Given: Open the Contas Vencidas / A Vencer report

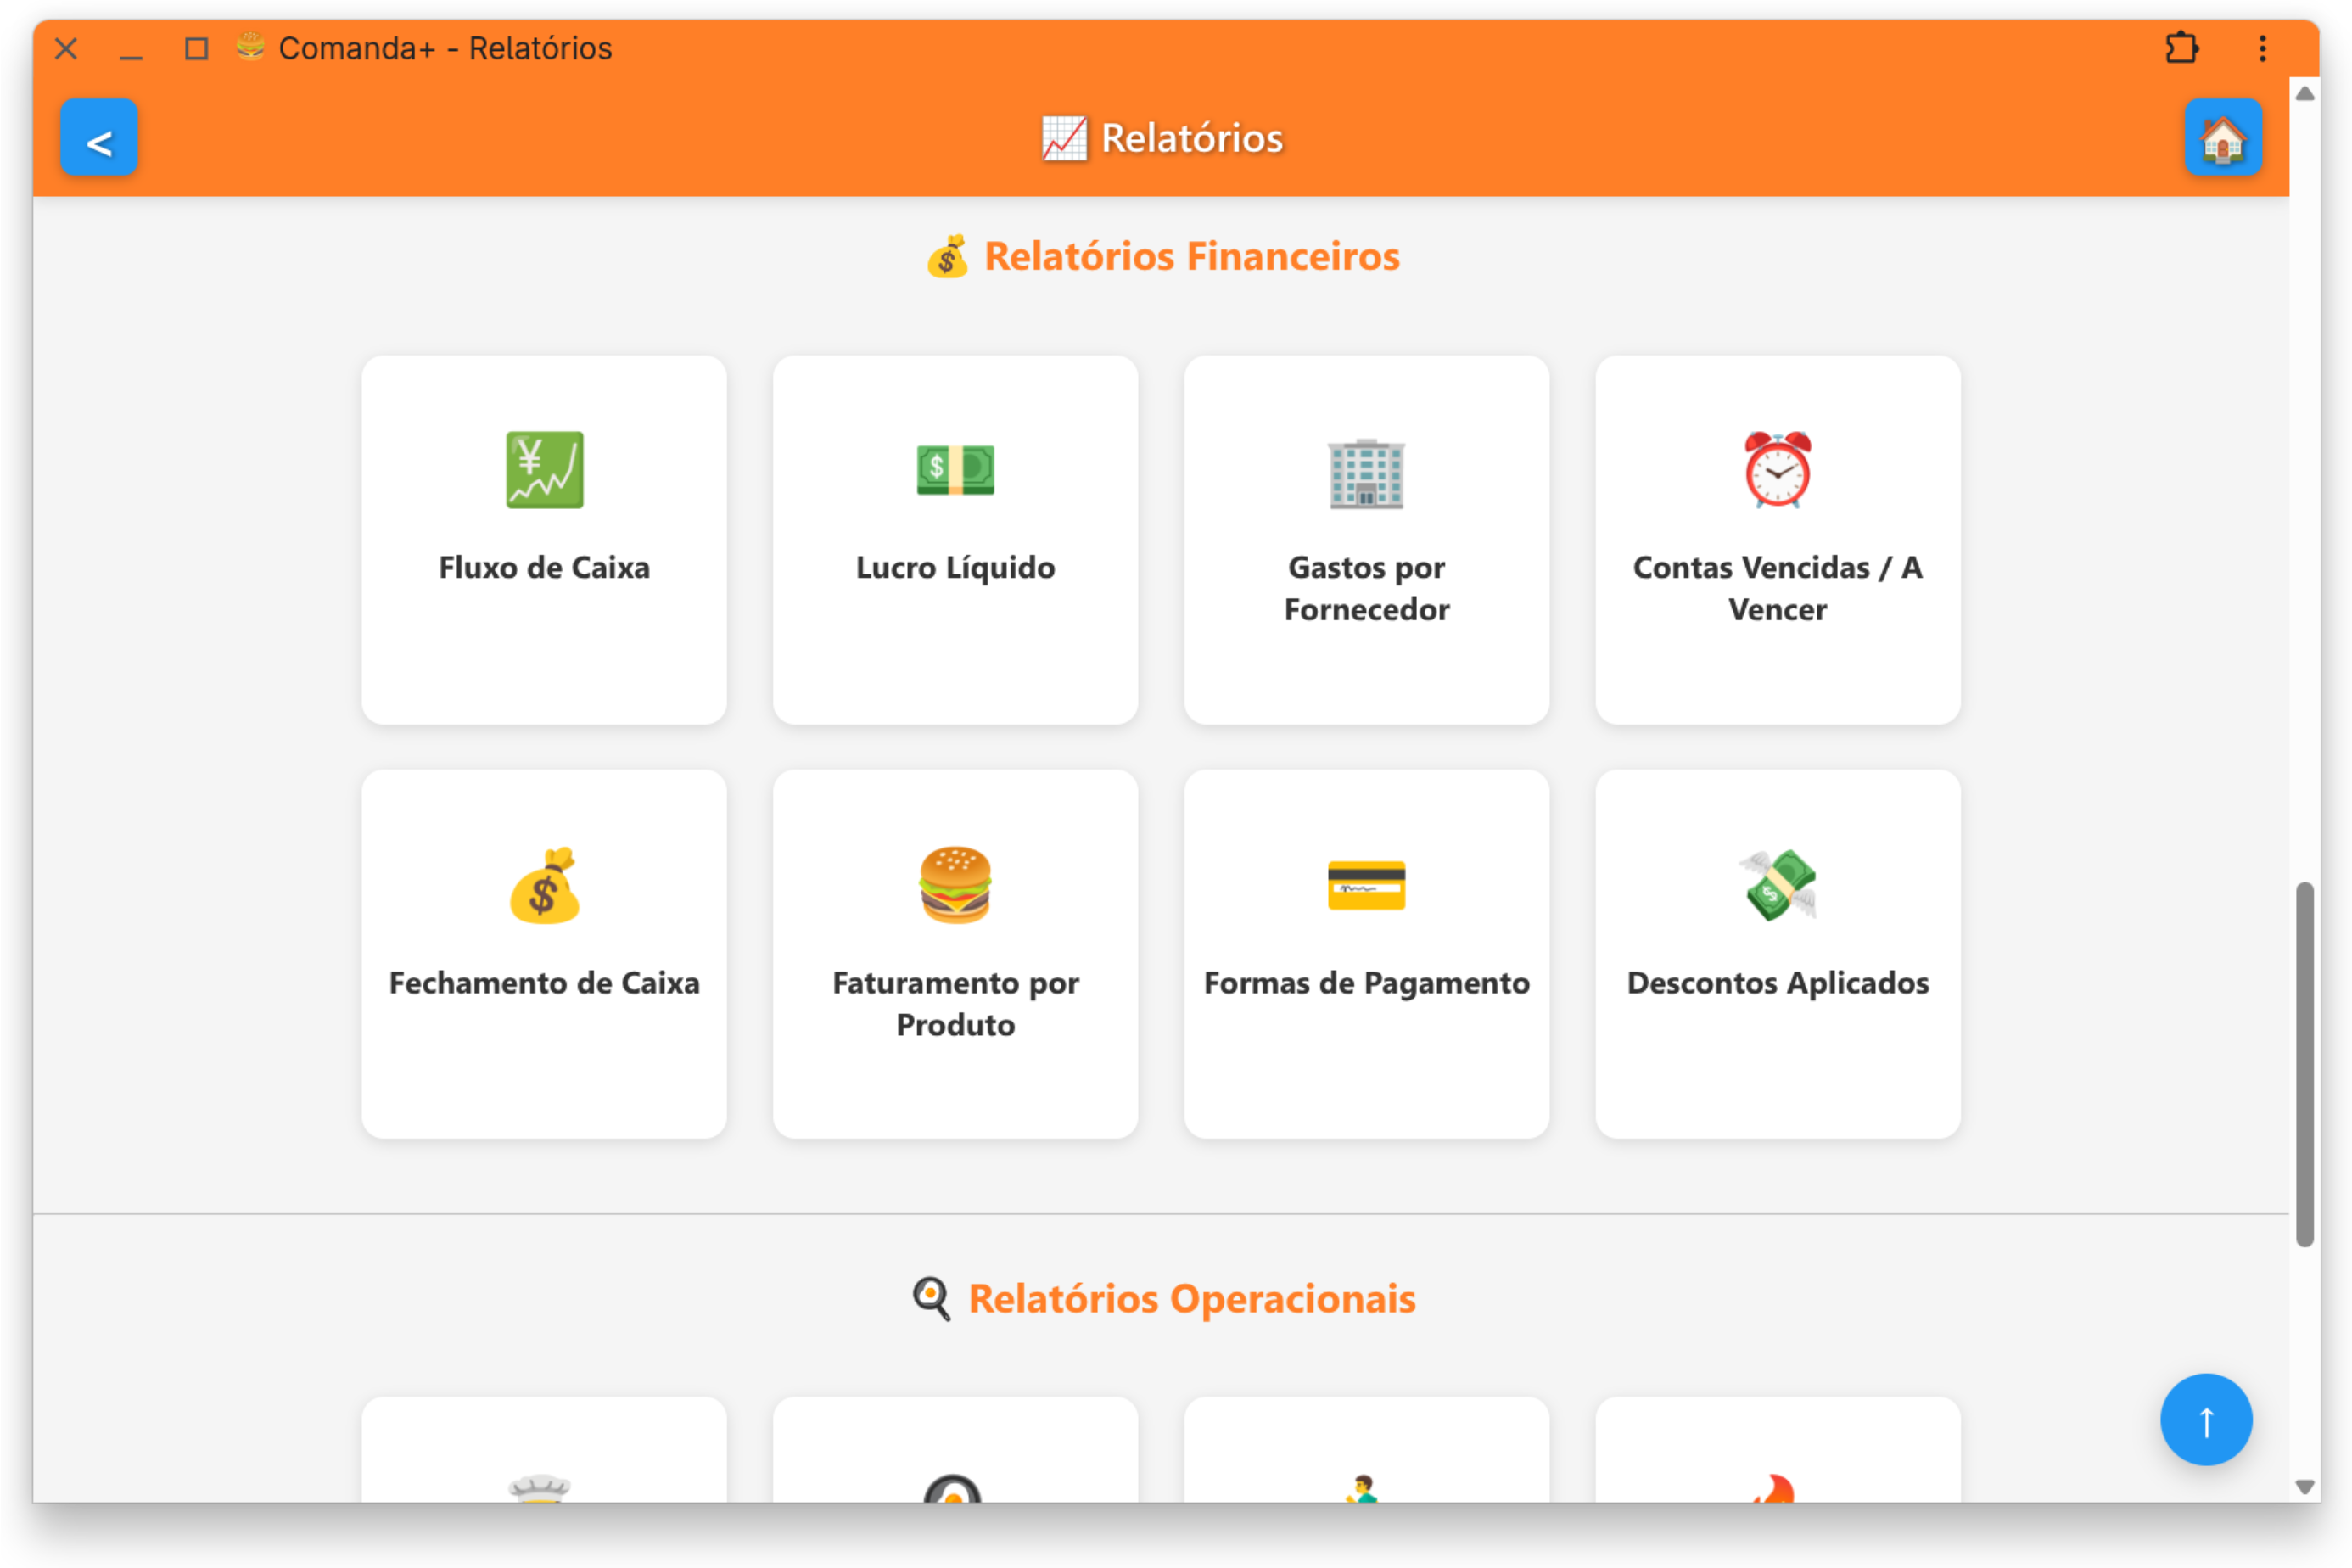Looking at the screenshot, I should [1778, 540].
